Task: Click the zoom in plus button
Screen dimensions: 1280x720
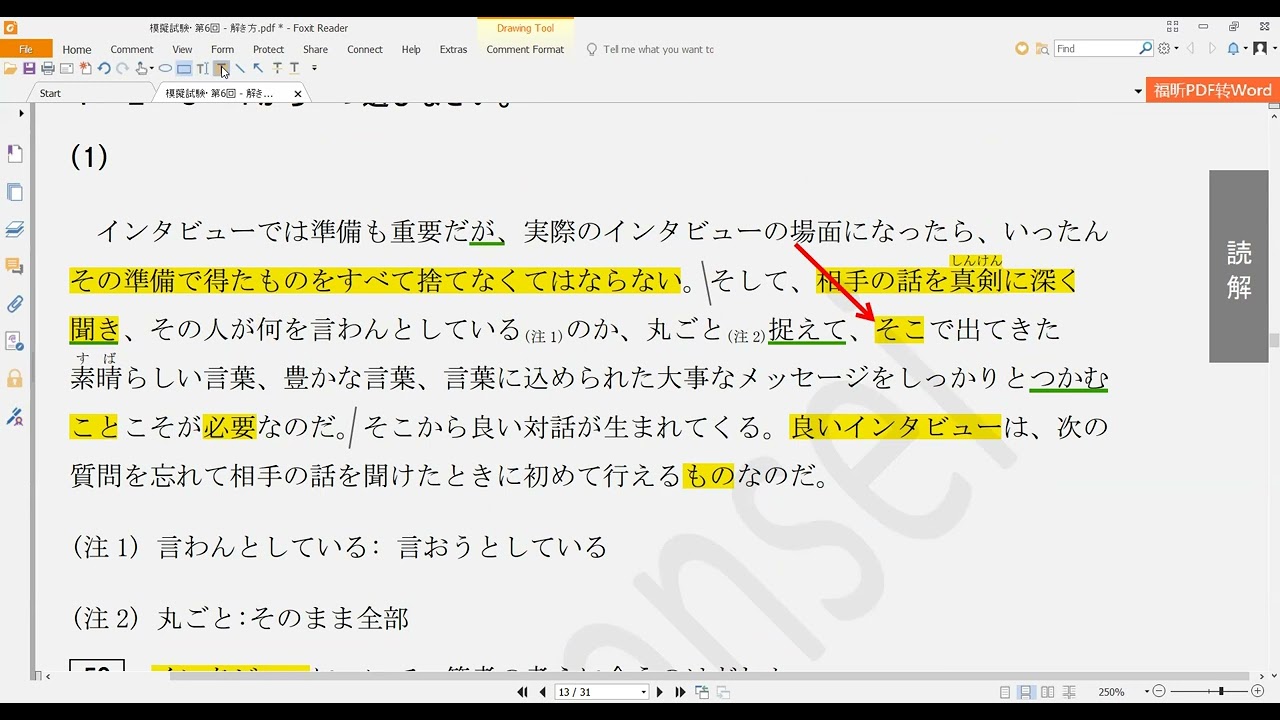Action: 1258,692
